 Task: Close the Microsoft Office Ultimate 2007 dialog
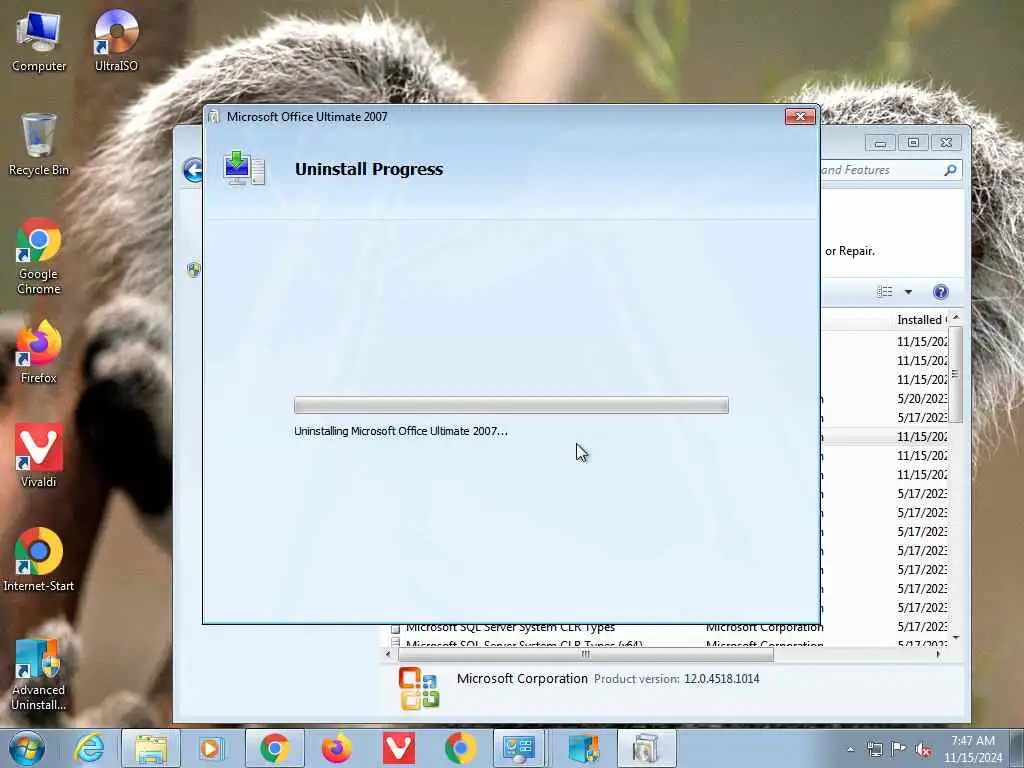pyautogui.click(x=800, y=116)
